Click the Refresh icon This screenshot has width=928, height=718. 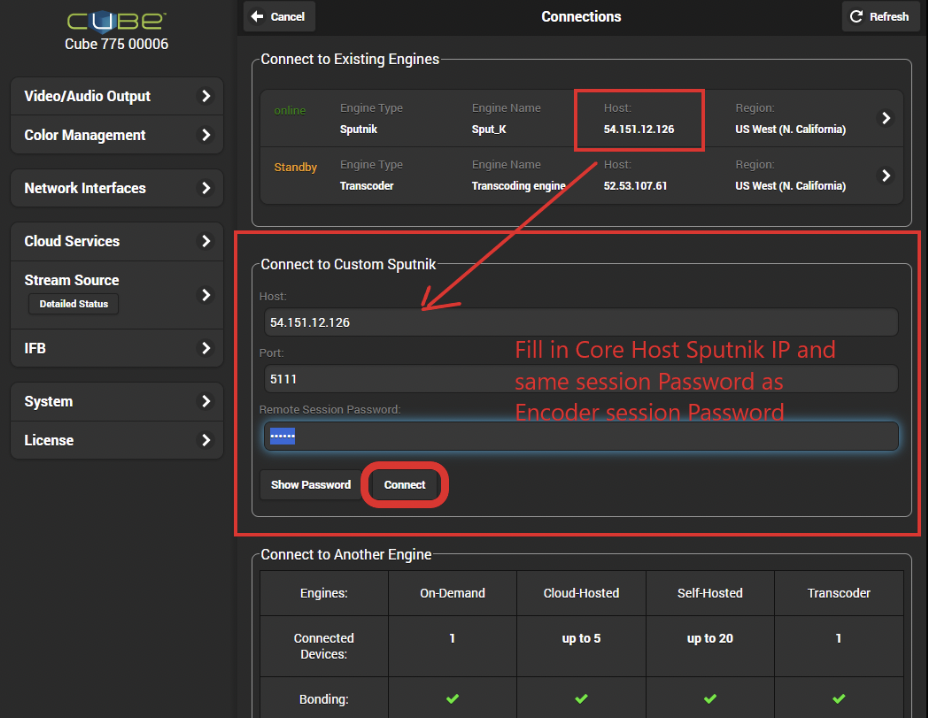pos(857,16)
